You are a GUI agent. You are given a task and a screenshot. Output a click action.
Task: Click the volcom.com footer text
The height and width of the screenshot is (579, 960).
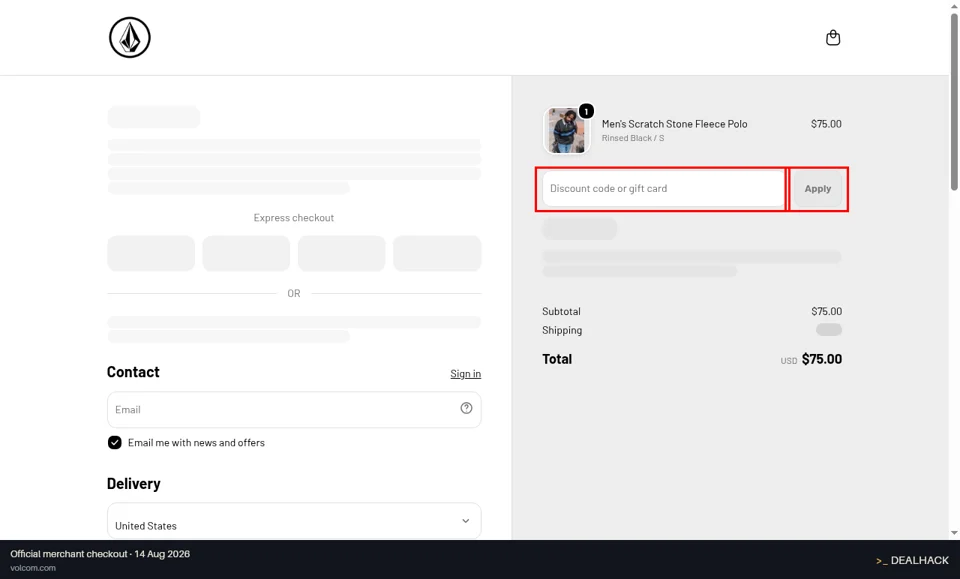pos(33,568)
